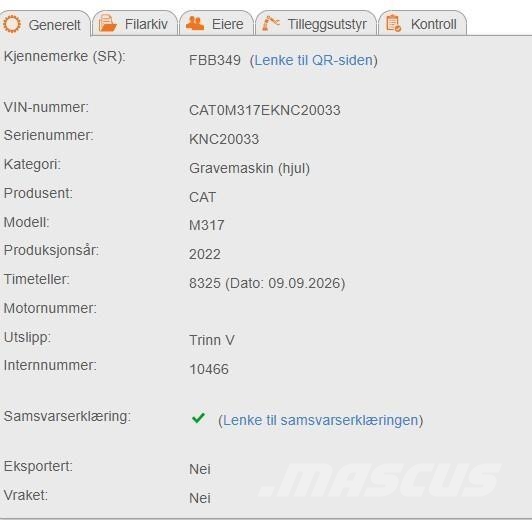This screenshot has width=532, height=520.
Task: Click the Internnummer label
Action: (50, 366)
